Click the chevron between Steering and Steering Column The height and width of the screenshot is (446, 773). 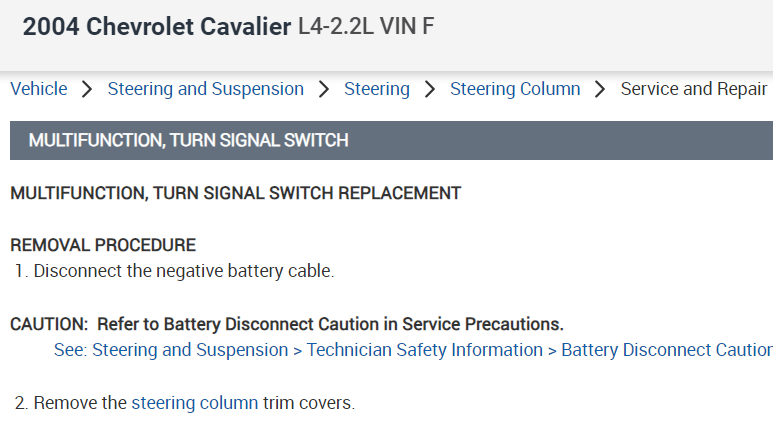tap(430, 89)
